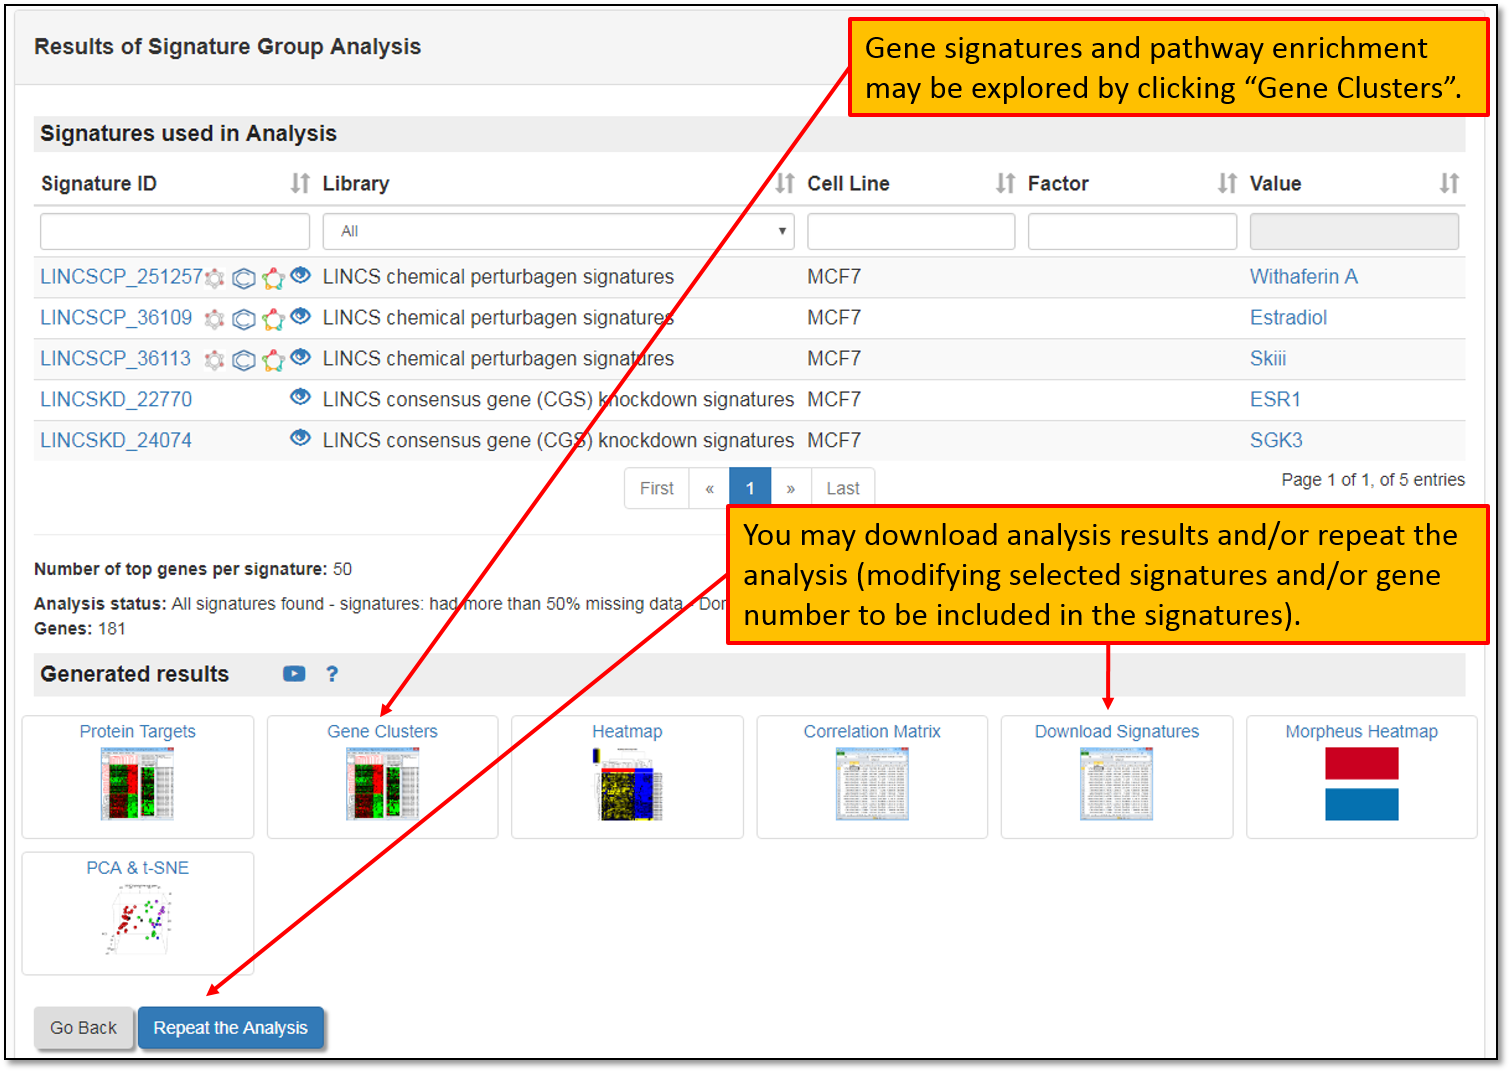Sort the table by Cell Line column
1511x1073 pixels.
tap(1005, 183)
